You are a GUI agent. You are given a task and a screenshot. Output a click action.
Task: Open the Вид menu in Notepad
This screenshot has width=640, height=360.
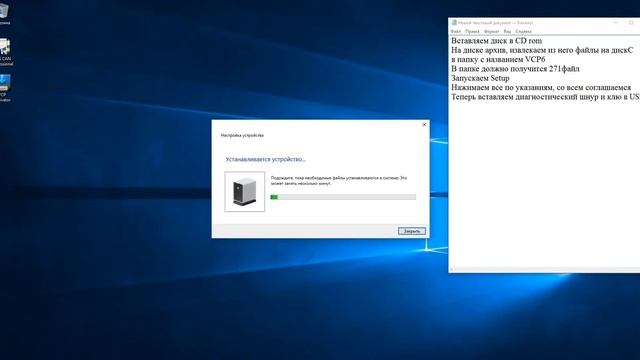[x=507, y=31]
